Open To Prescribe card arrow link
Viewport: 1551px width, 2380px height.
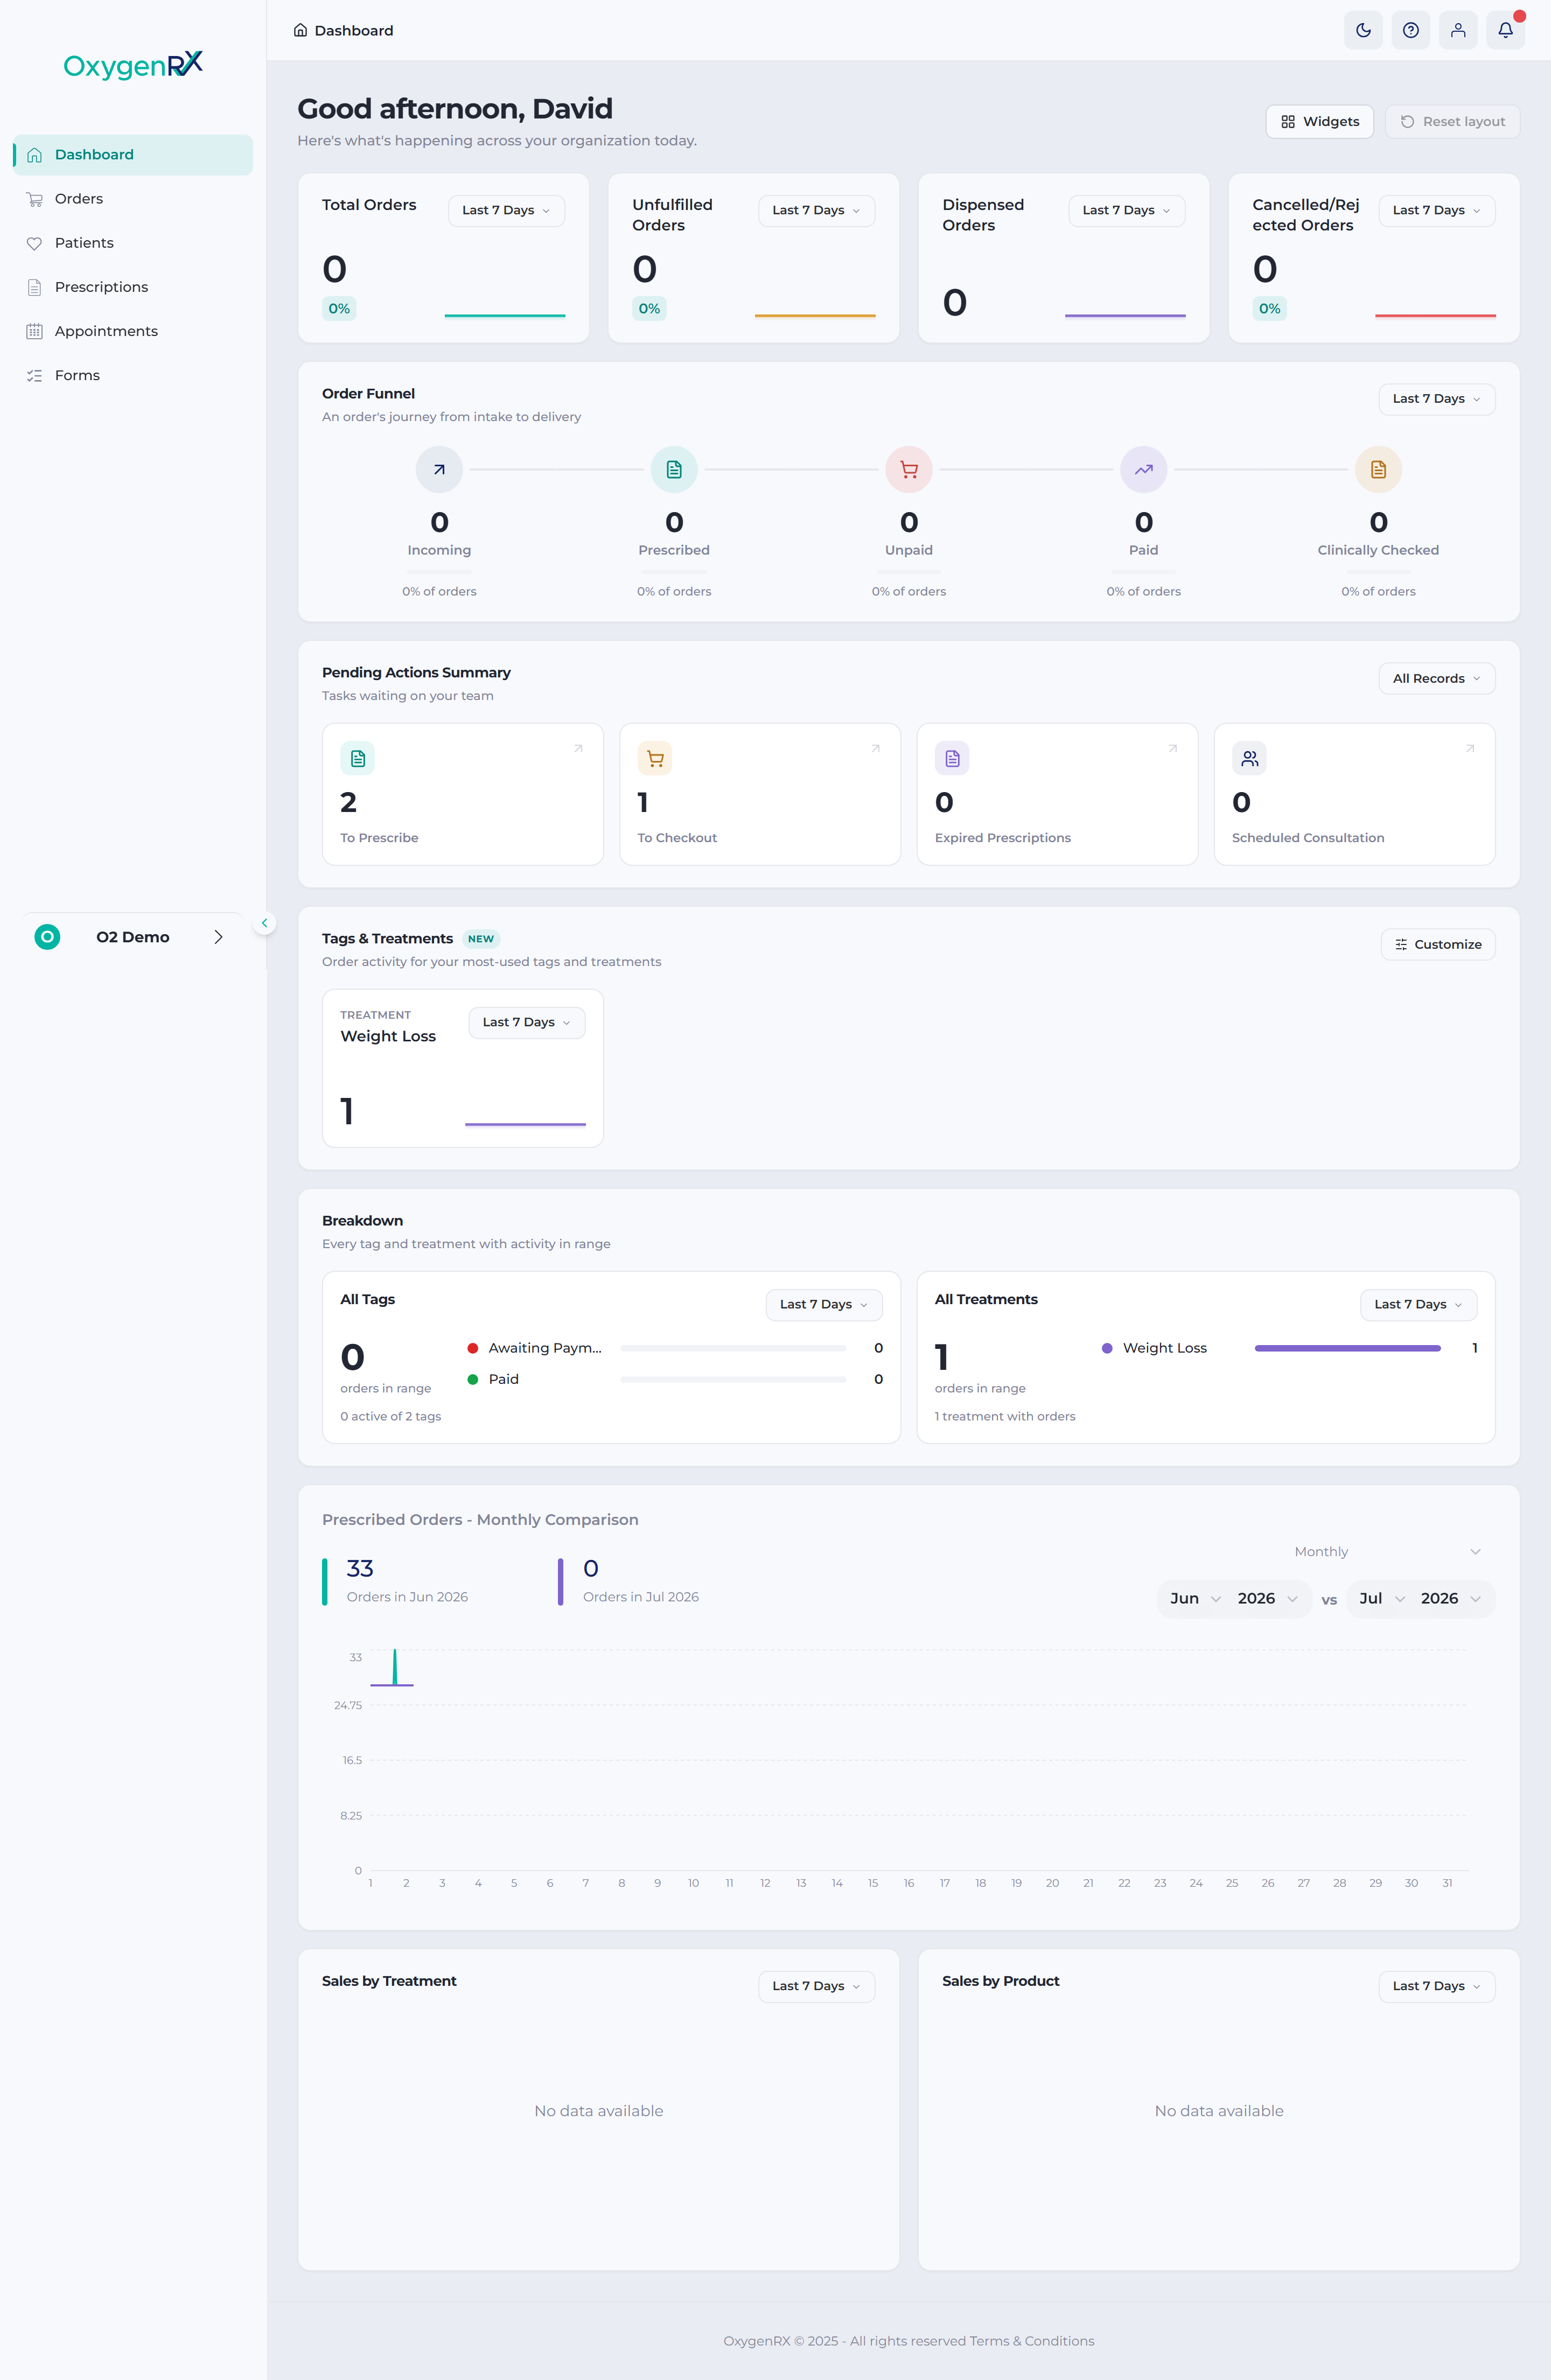[x=578, y=748]
